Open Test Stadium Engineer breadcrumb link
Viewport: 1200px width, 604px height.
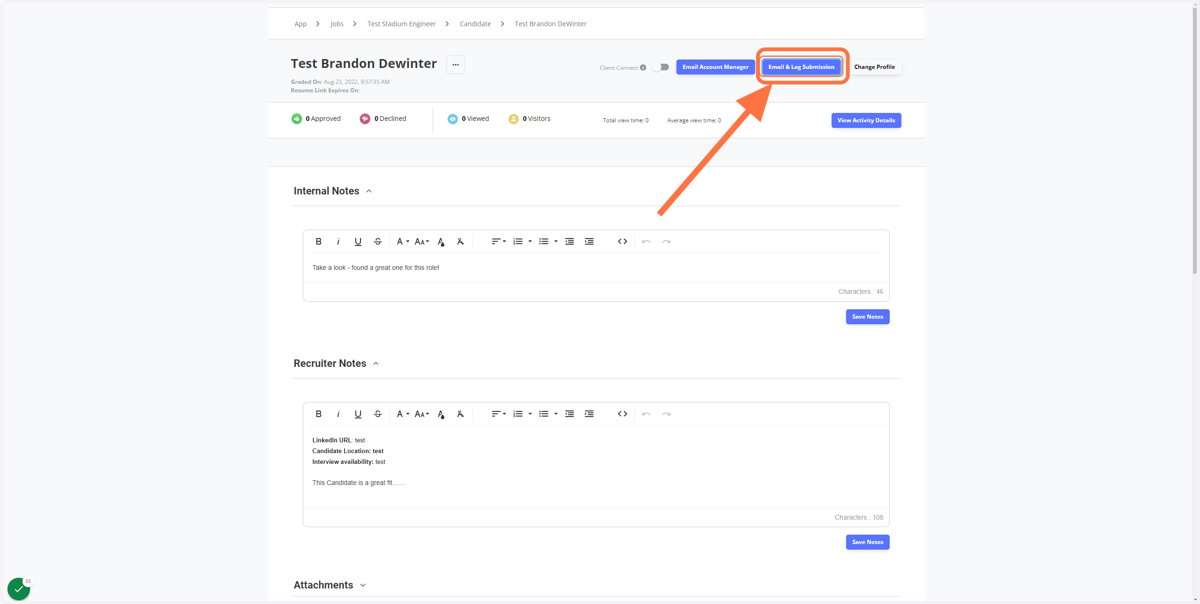tap(401, 24)
